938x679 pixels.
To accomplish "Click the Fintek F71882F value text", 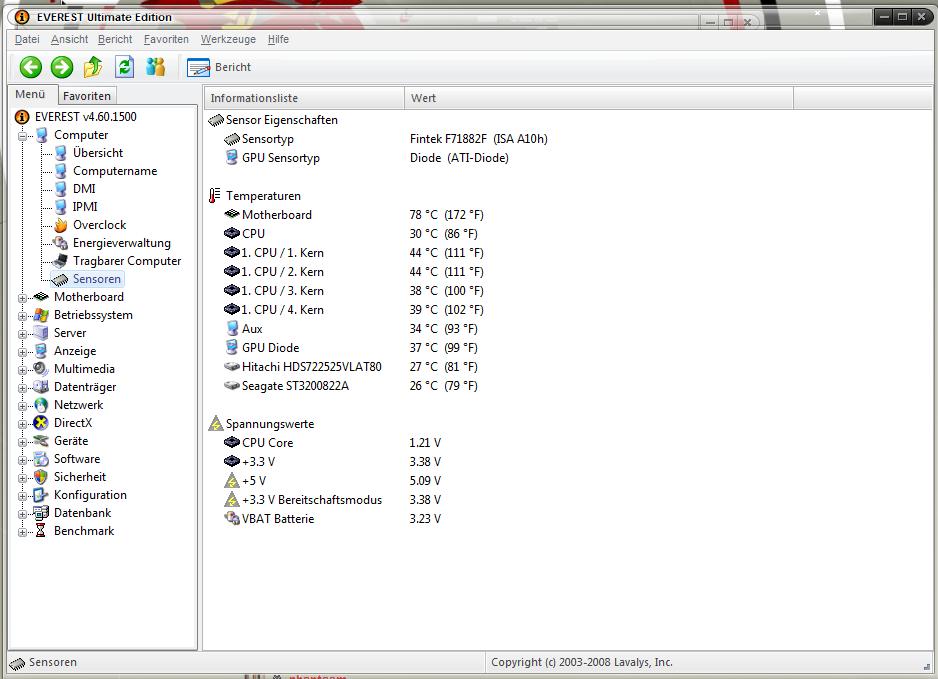I will (x=479, y=139).
